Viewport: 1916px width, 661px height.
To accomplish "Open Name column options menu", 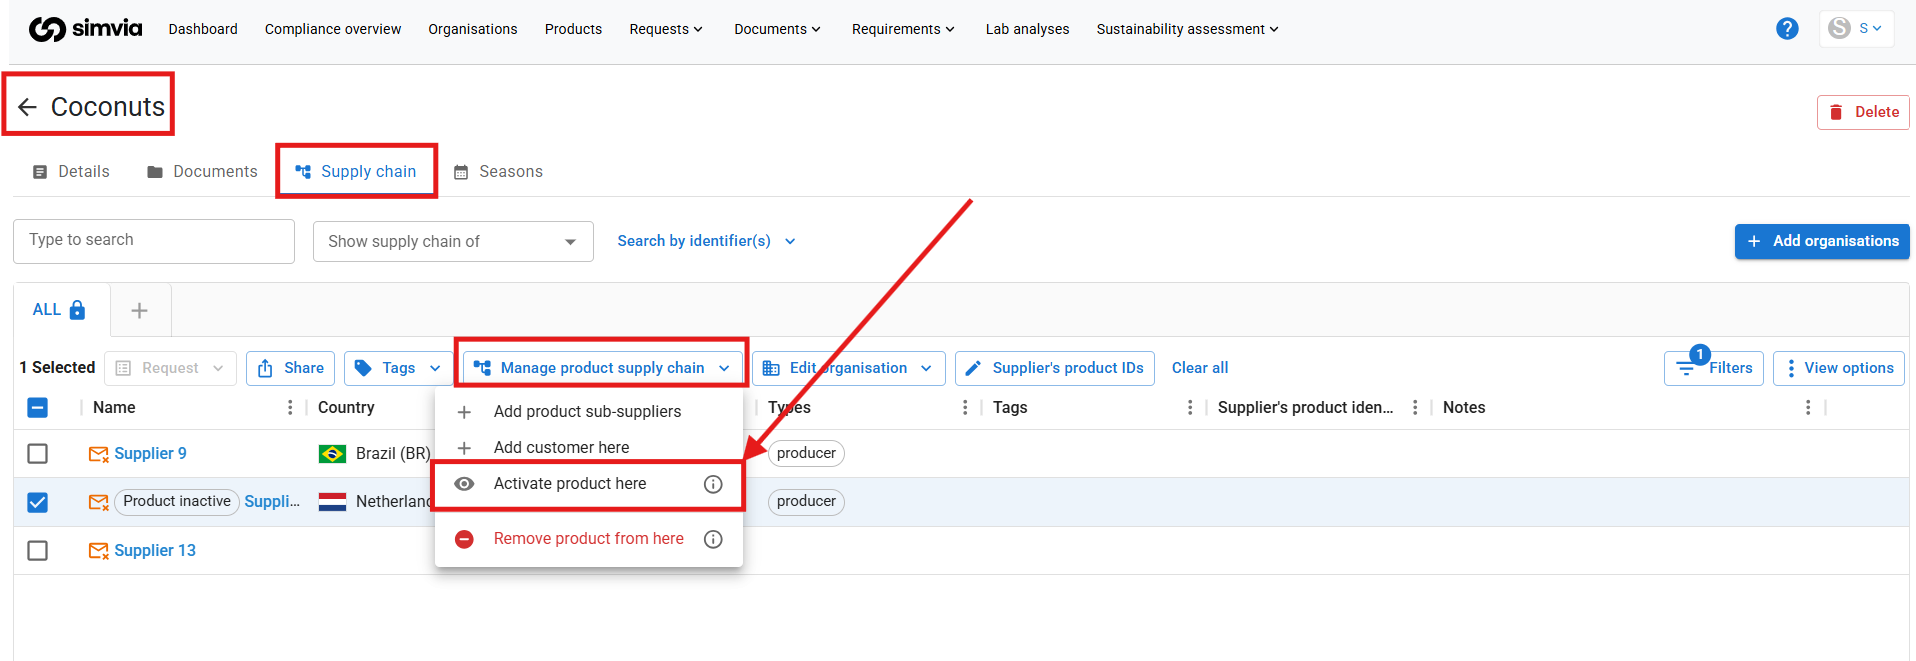I will [x=290, y=408].
